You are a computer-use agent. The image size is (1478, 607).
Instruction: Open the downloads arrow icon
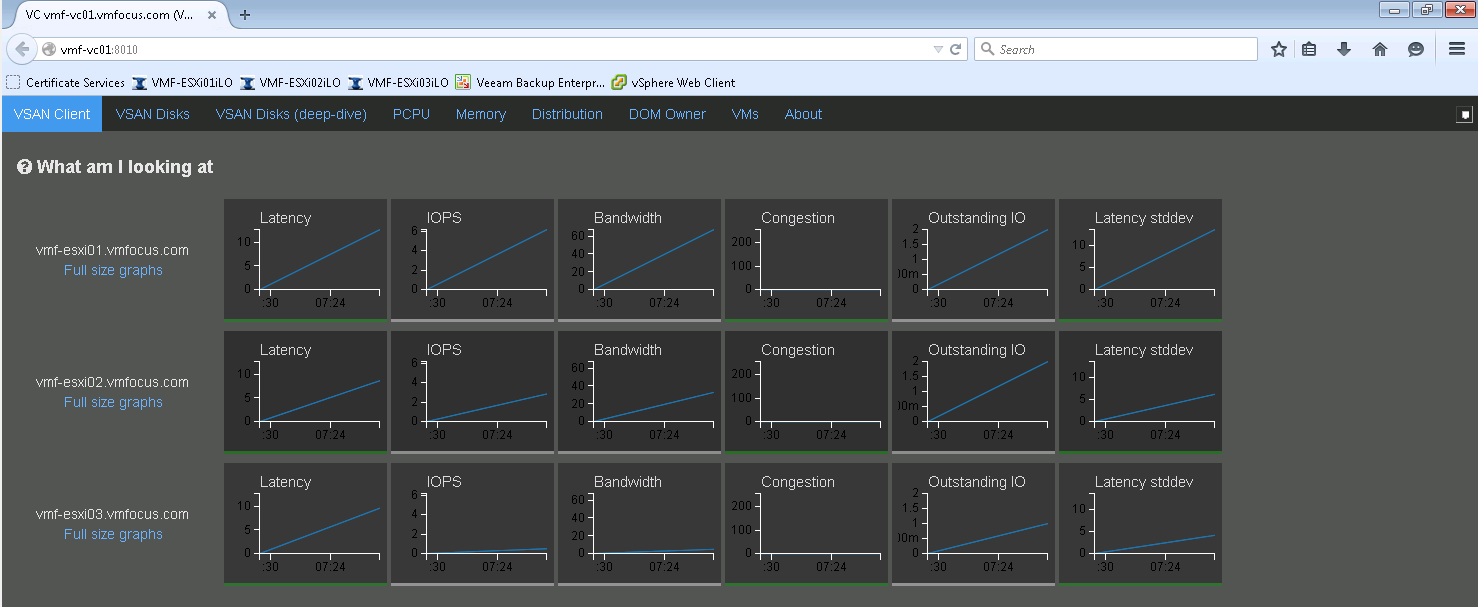[1344, 49]
